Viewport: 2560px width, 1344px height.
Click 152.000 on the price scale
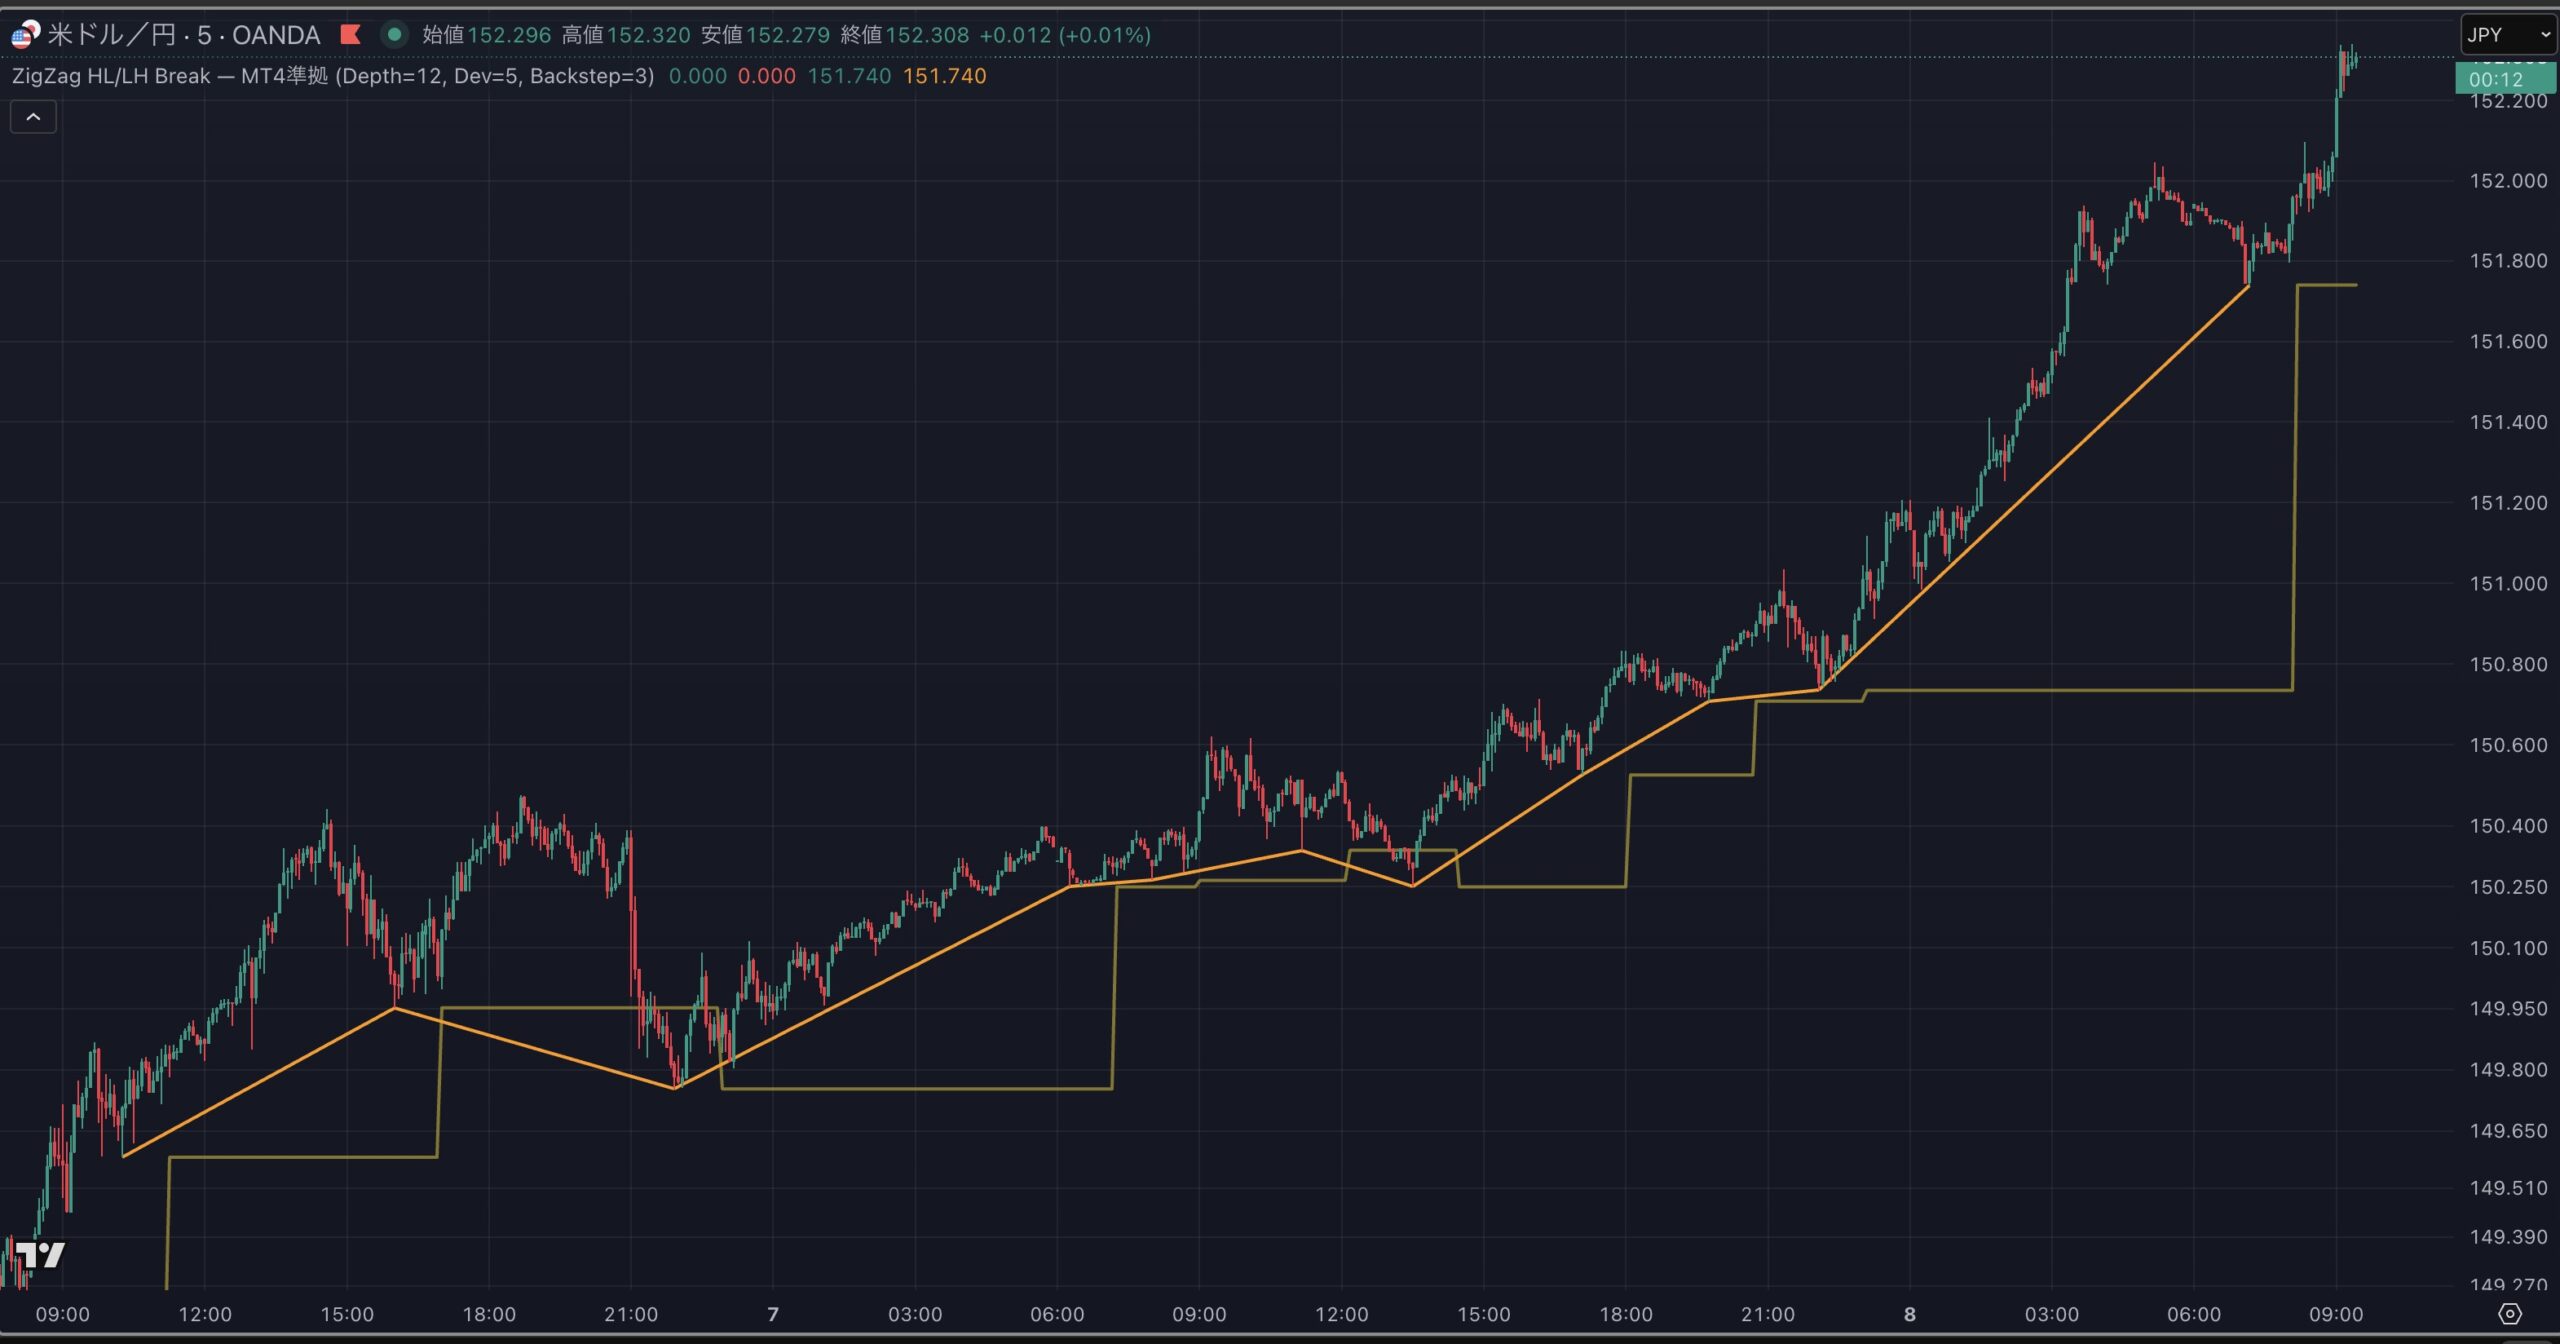tap(2508, 181)
